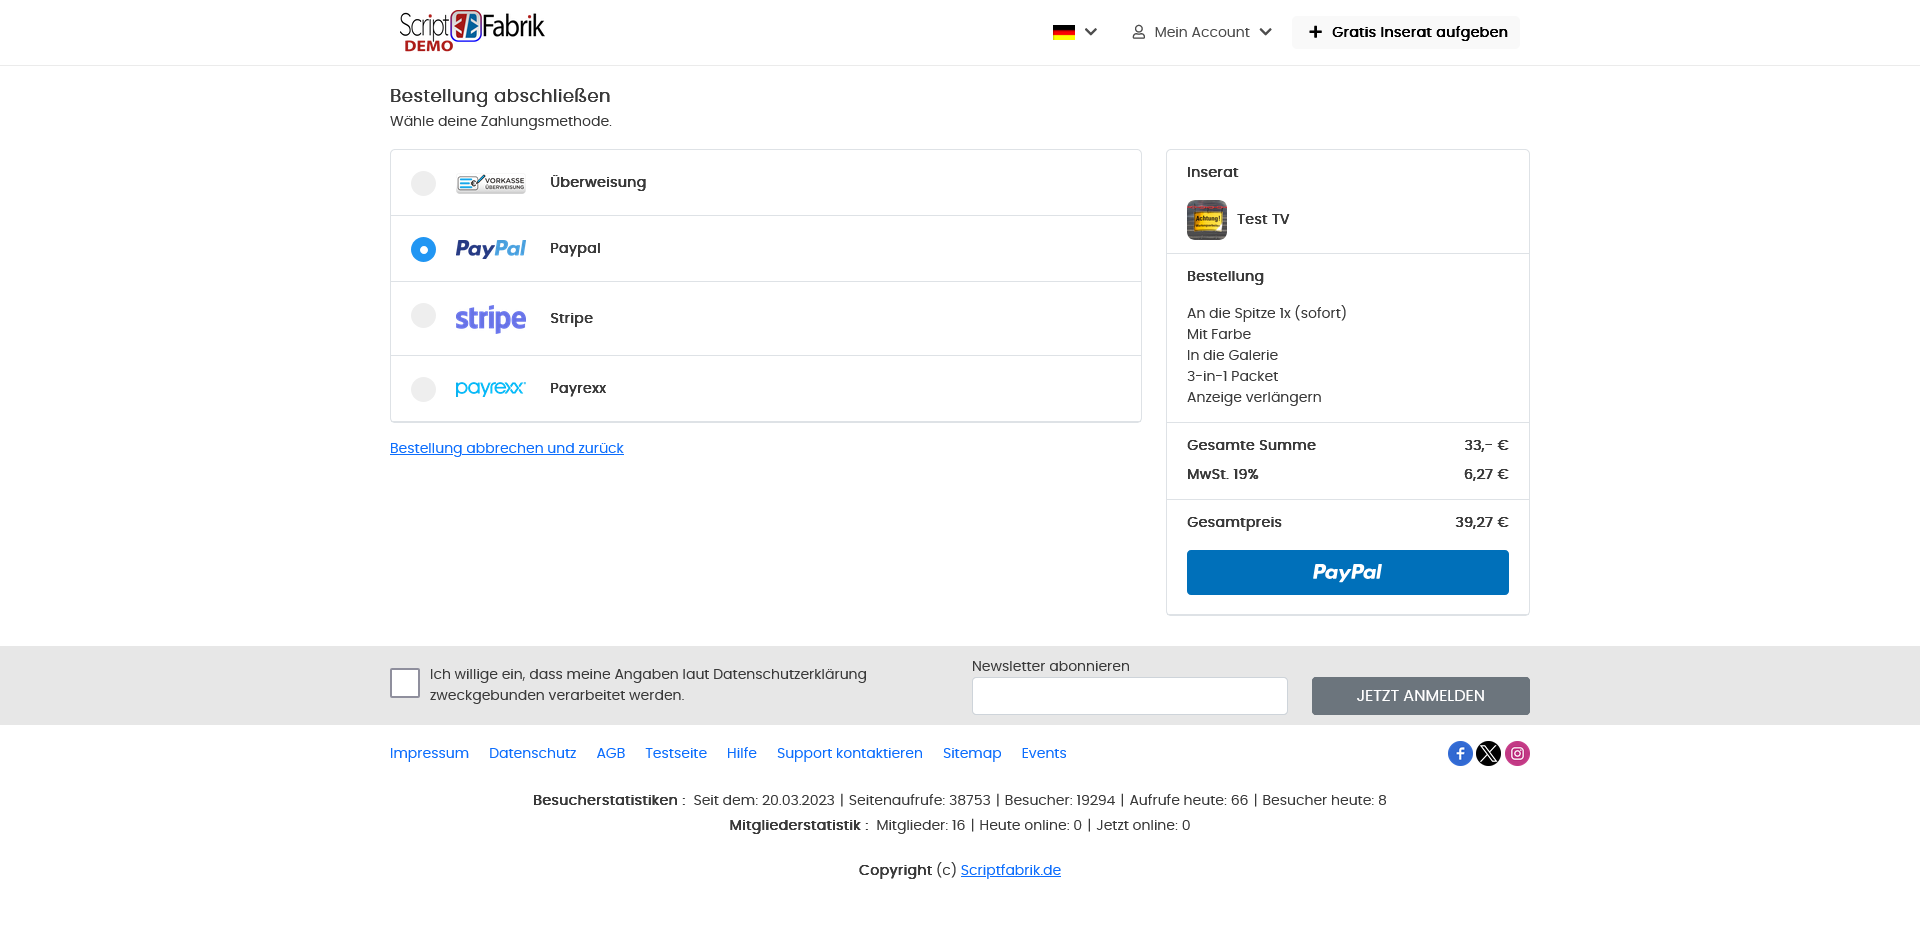Click the user profile icon
This screenshot has width=1920, height=947.
point(1138,32)
